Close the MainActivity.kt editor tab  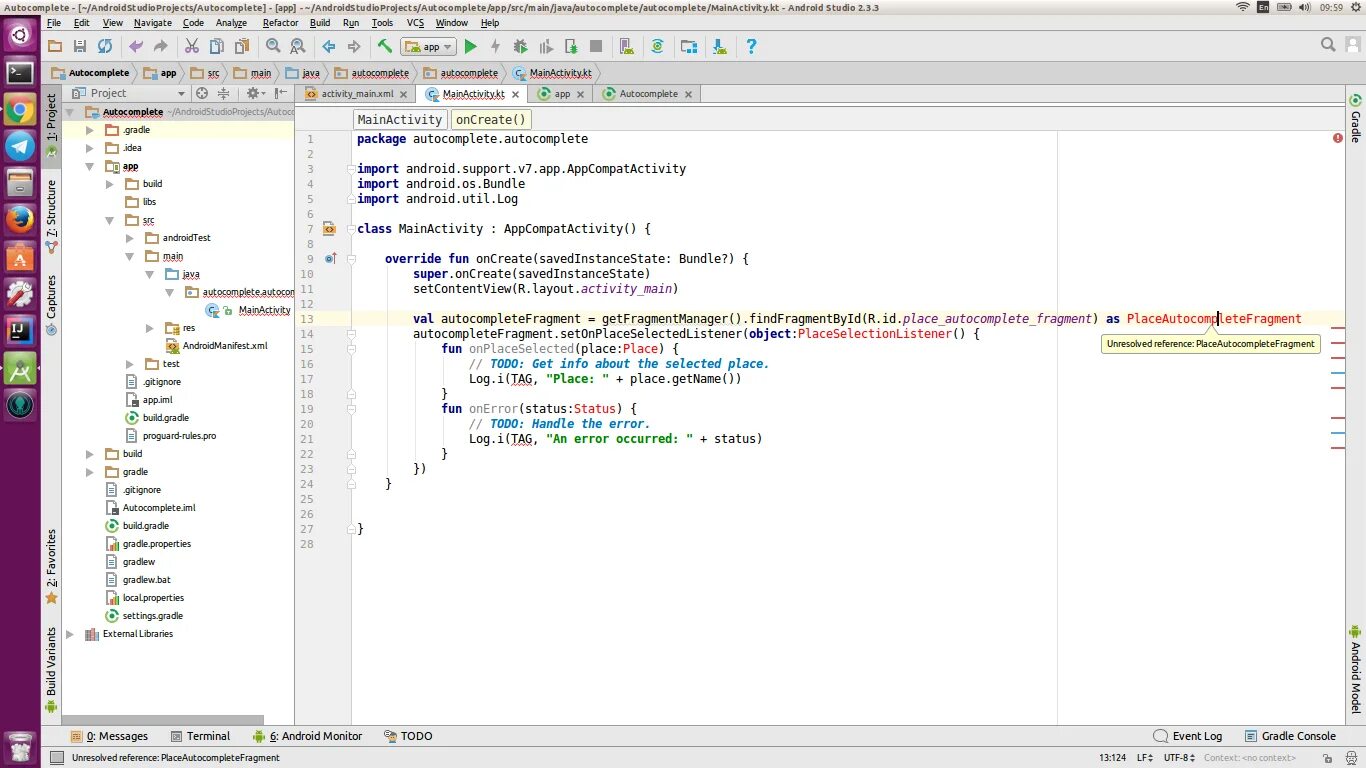pyautogui.click(x=516, y=94)
